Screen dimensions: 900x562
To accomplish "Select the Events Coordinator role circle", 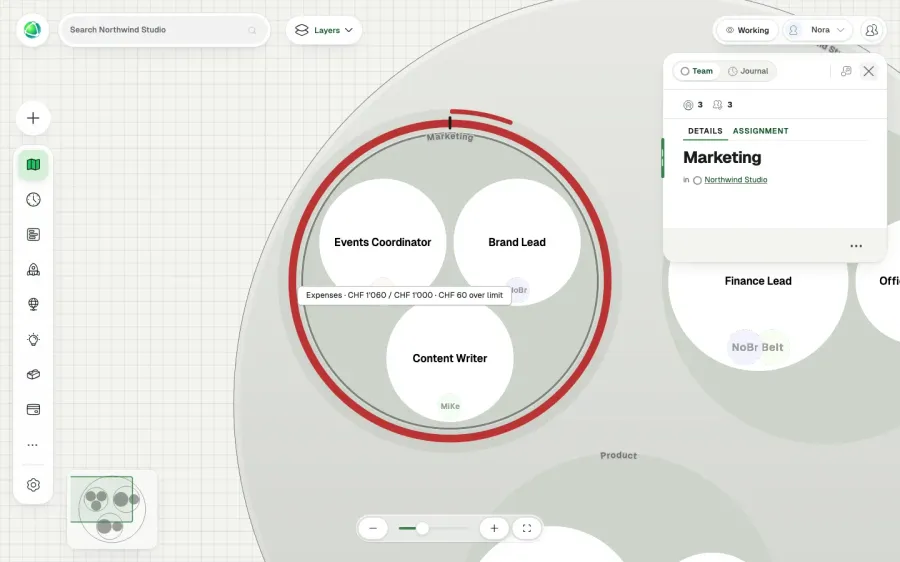I will pos(382,241).
